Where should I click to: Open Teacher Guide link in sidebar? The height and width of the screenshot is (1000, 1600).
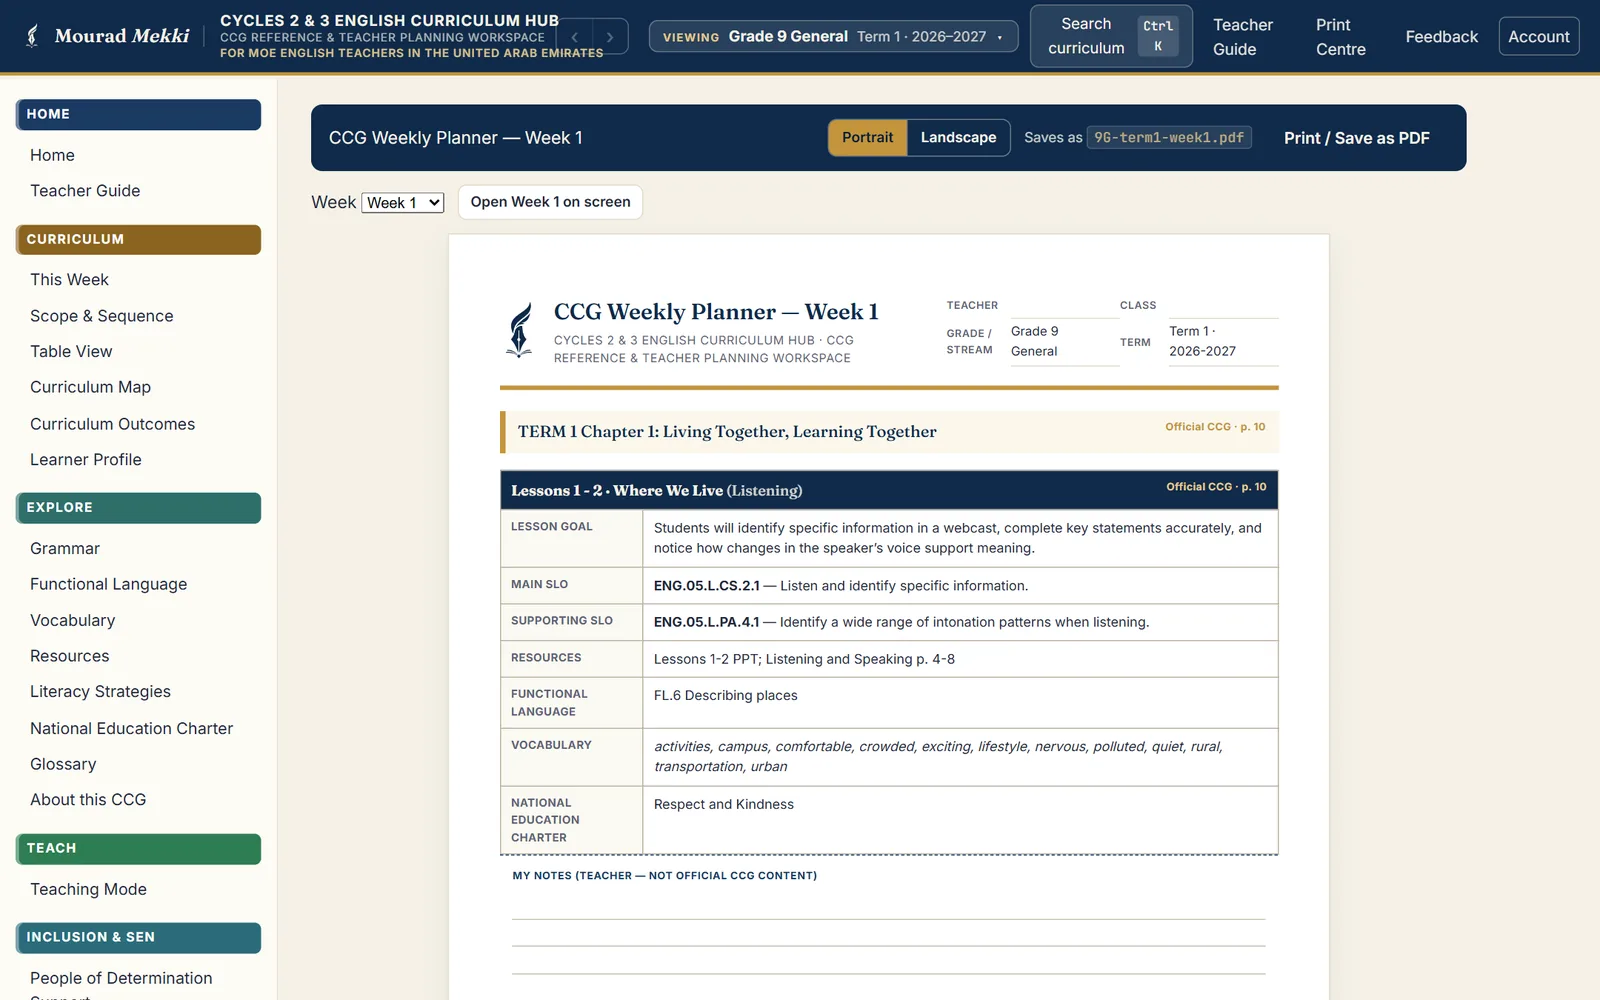point(85,191)
